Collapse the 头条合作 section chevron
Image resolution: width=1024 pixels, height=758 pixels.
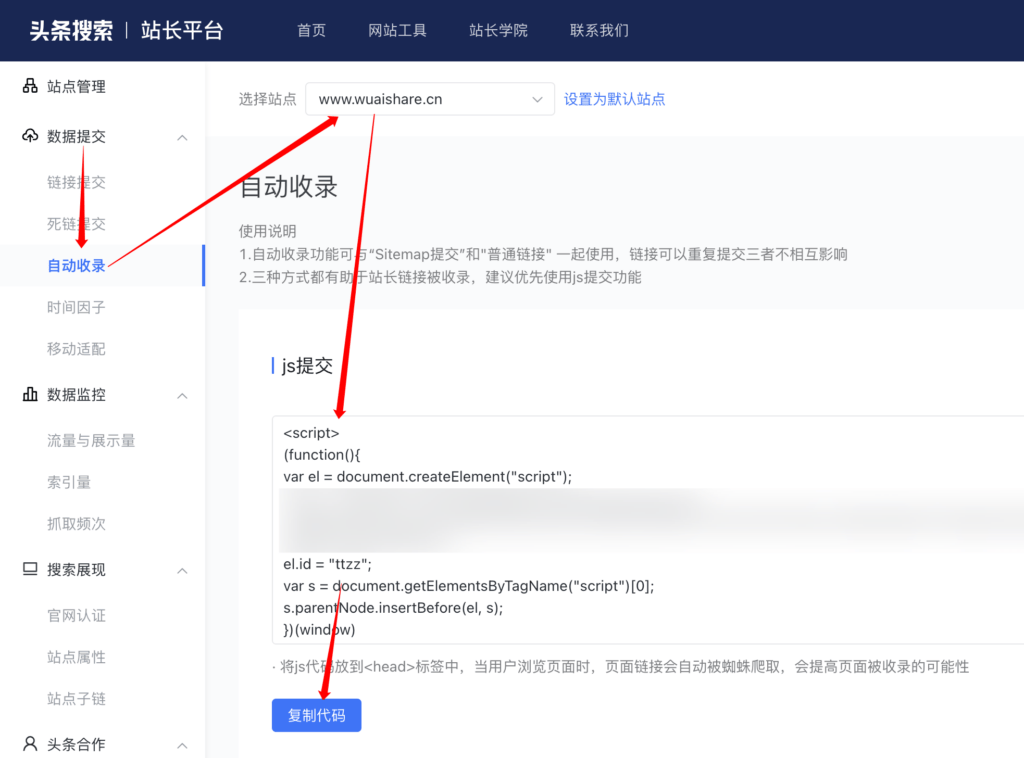click(183, 746)
